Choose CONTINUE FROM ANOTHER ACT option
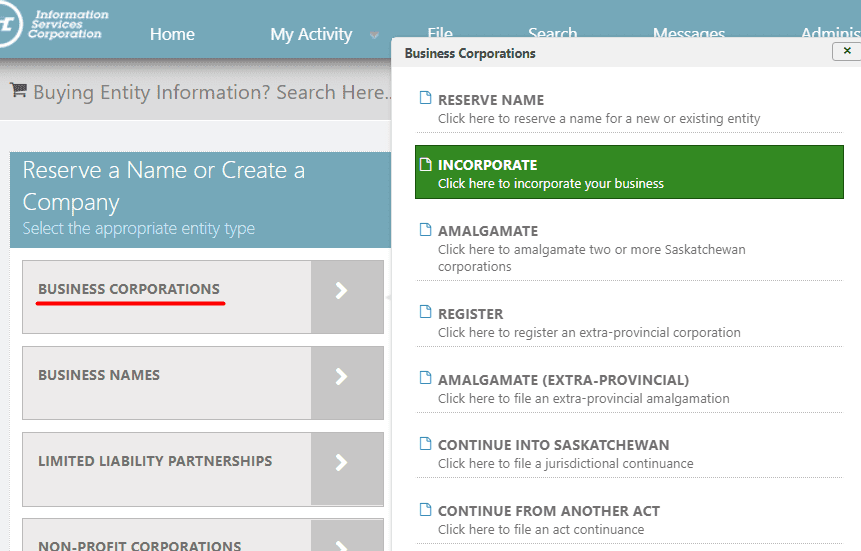Screen dimensions: 861x551 [x=629, y=520]
